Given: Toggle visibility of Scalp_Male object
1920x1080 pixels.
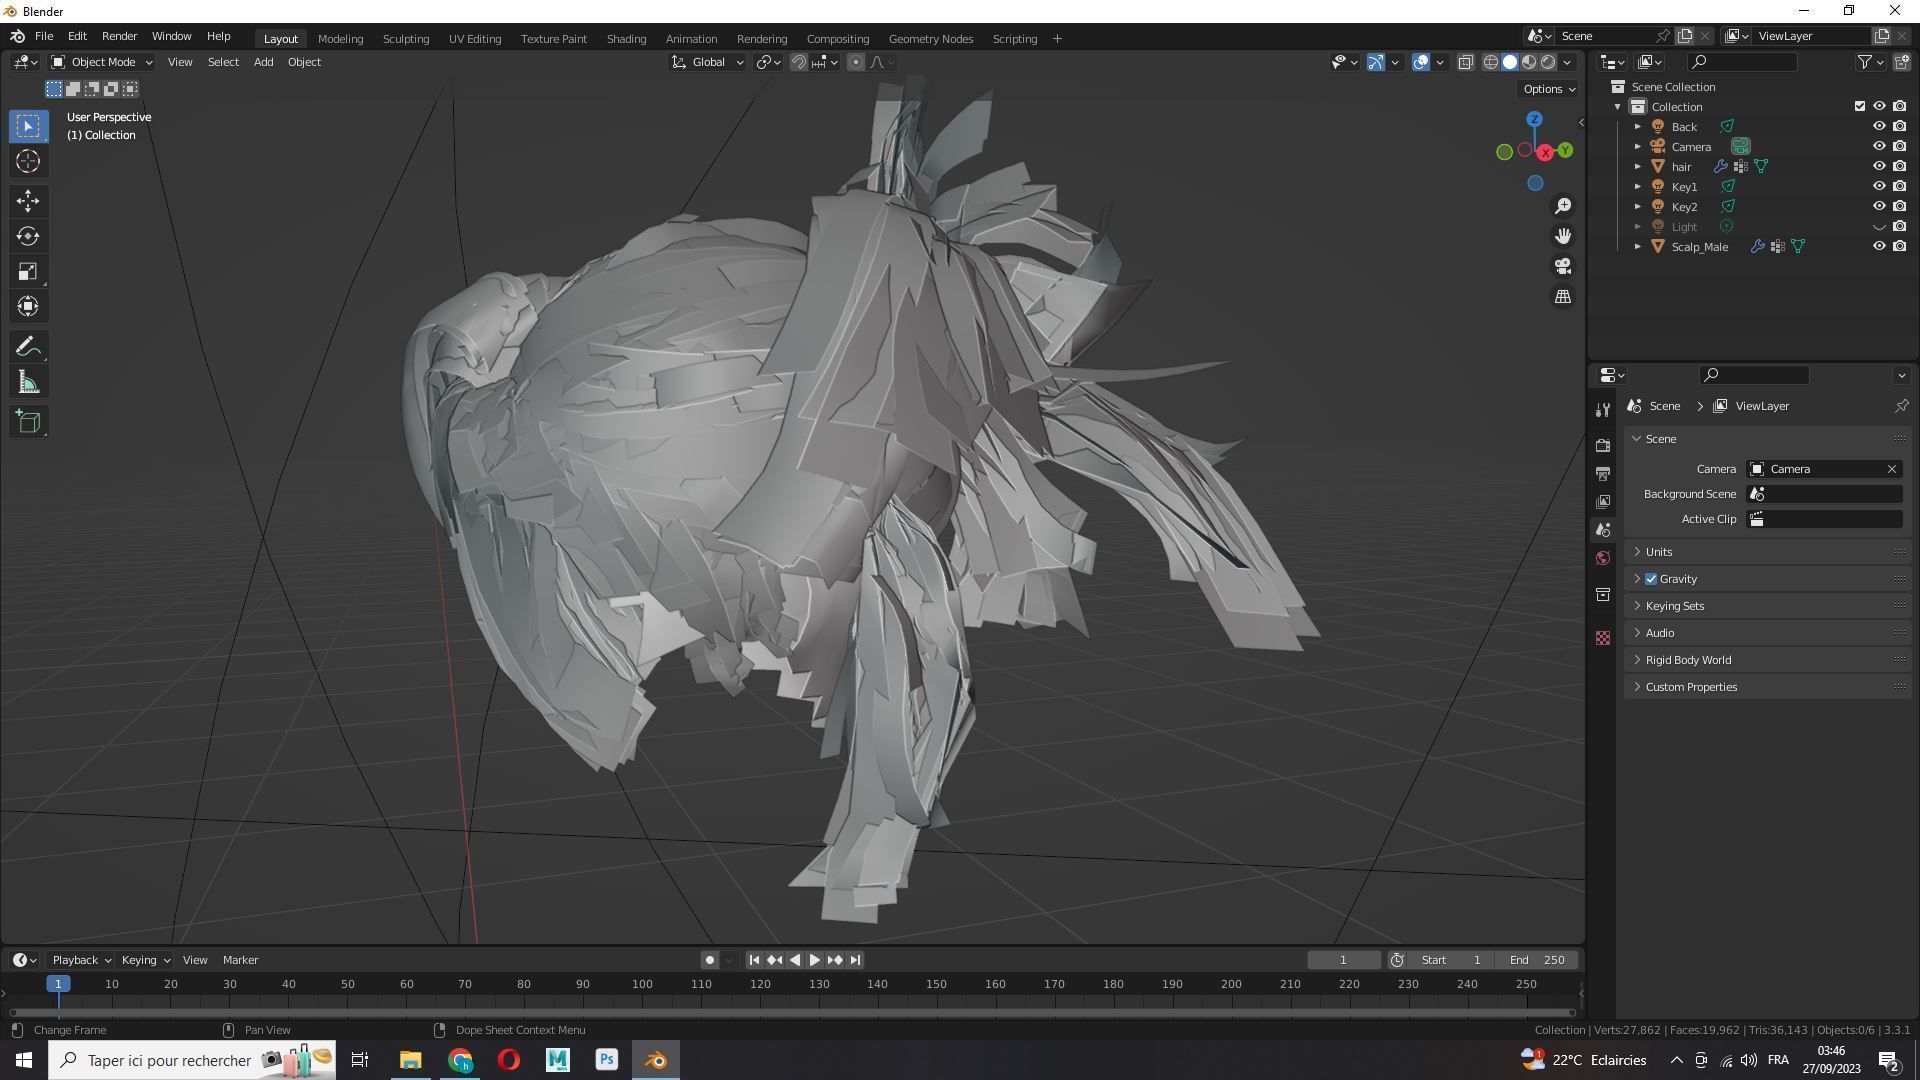Looking at the screenshot, I should click(x=1879, y=246).
